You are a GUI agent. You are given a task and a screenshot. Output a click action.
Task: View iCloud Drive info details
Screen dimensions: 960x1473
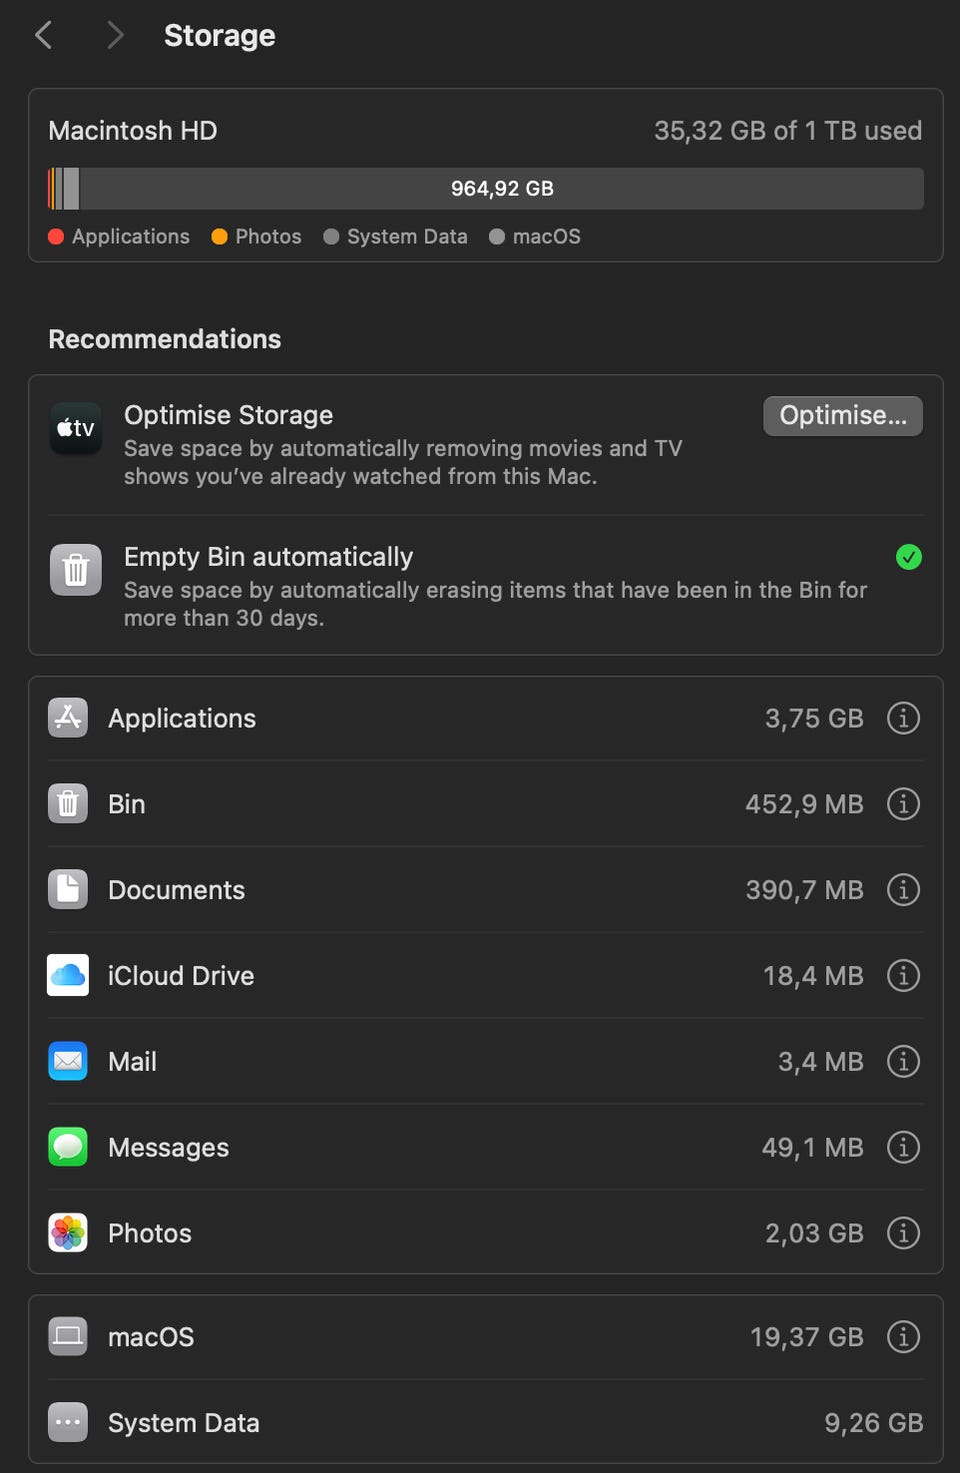coord(903,976)
